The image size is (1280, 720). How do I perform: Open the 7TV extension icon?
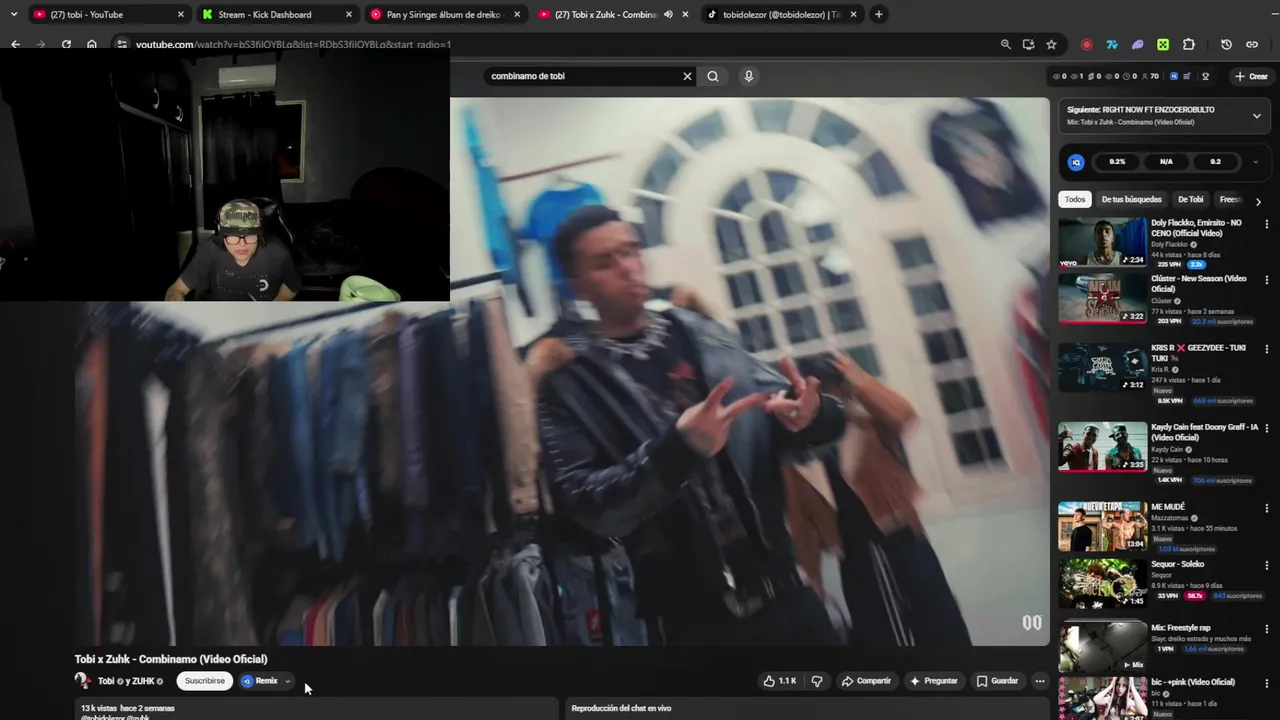click(1111, 44)
